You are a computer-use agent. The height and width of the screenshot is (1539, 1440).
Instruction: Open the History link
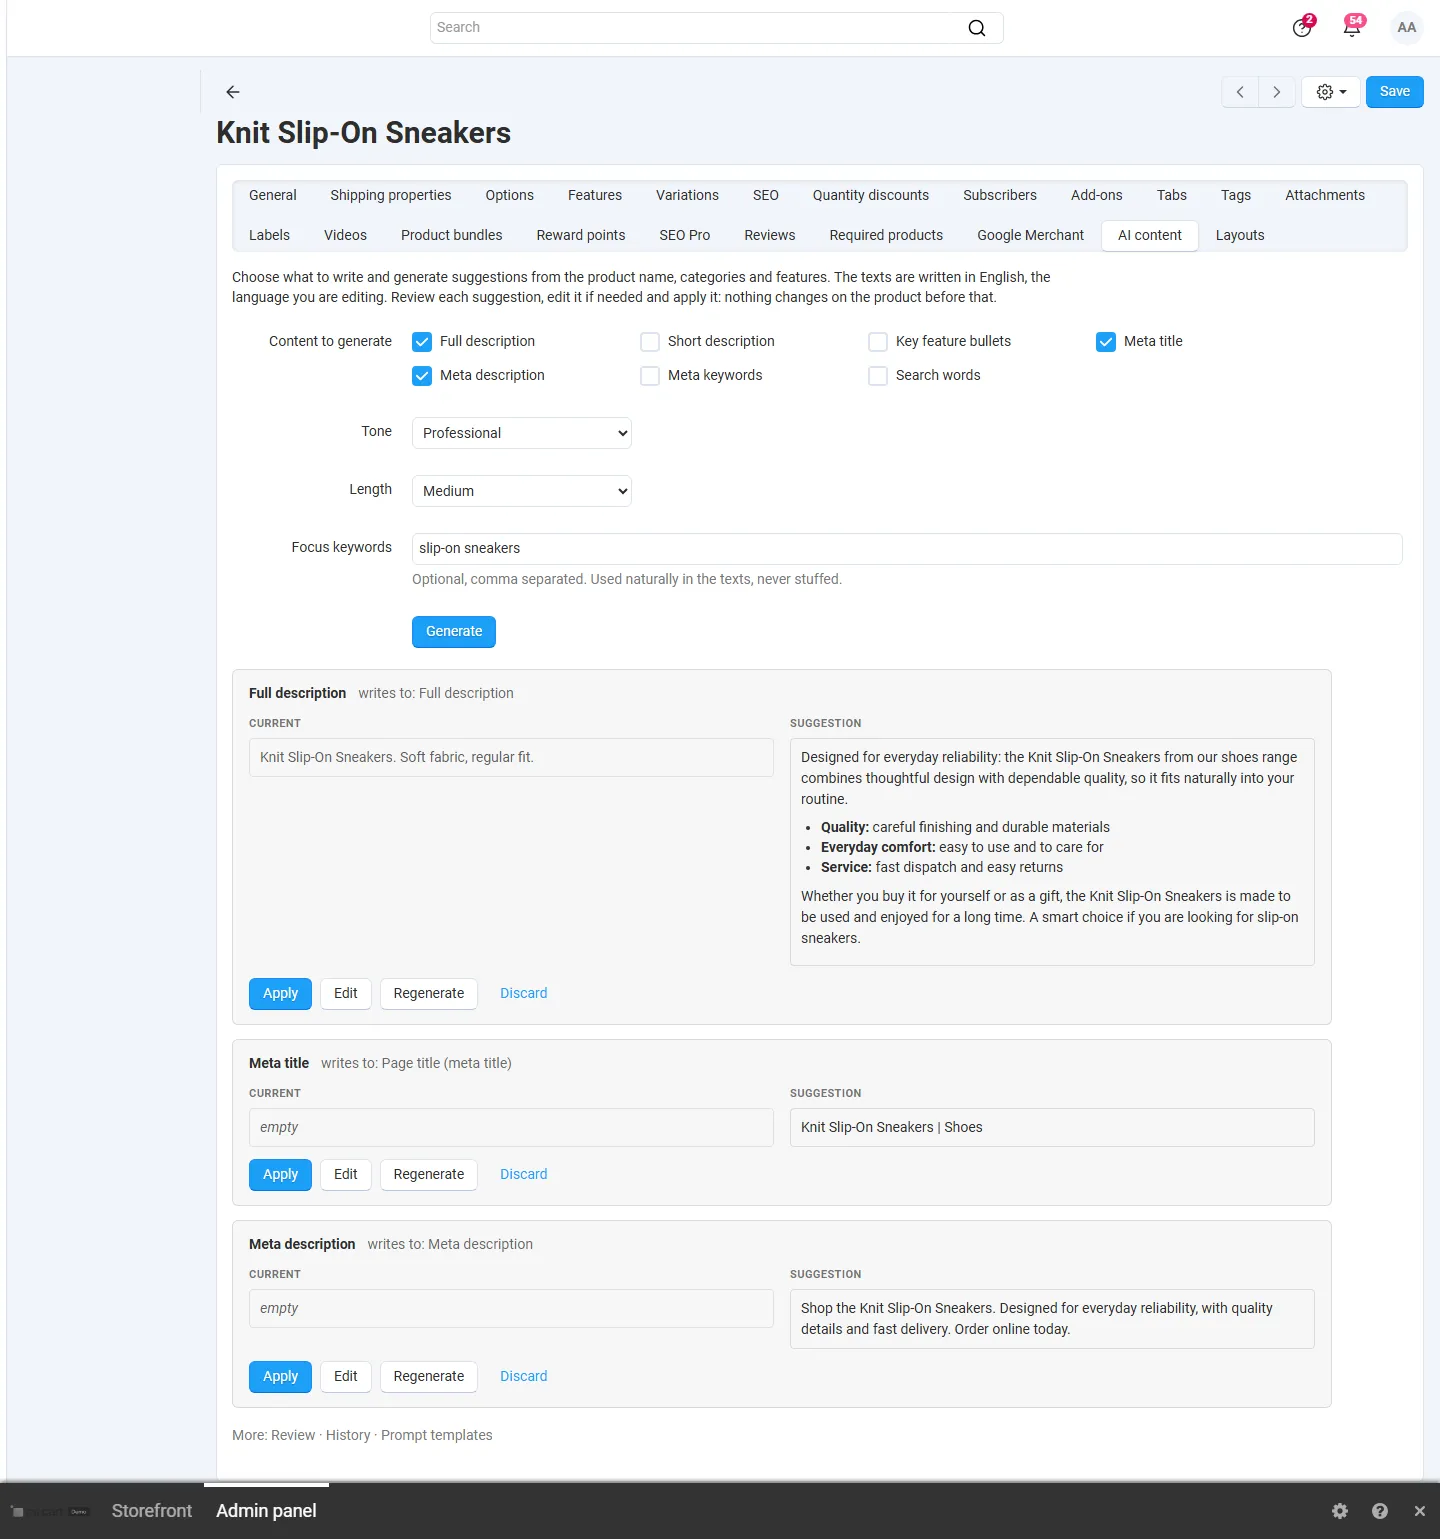point(348,1436)
